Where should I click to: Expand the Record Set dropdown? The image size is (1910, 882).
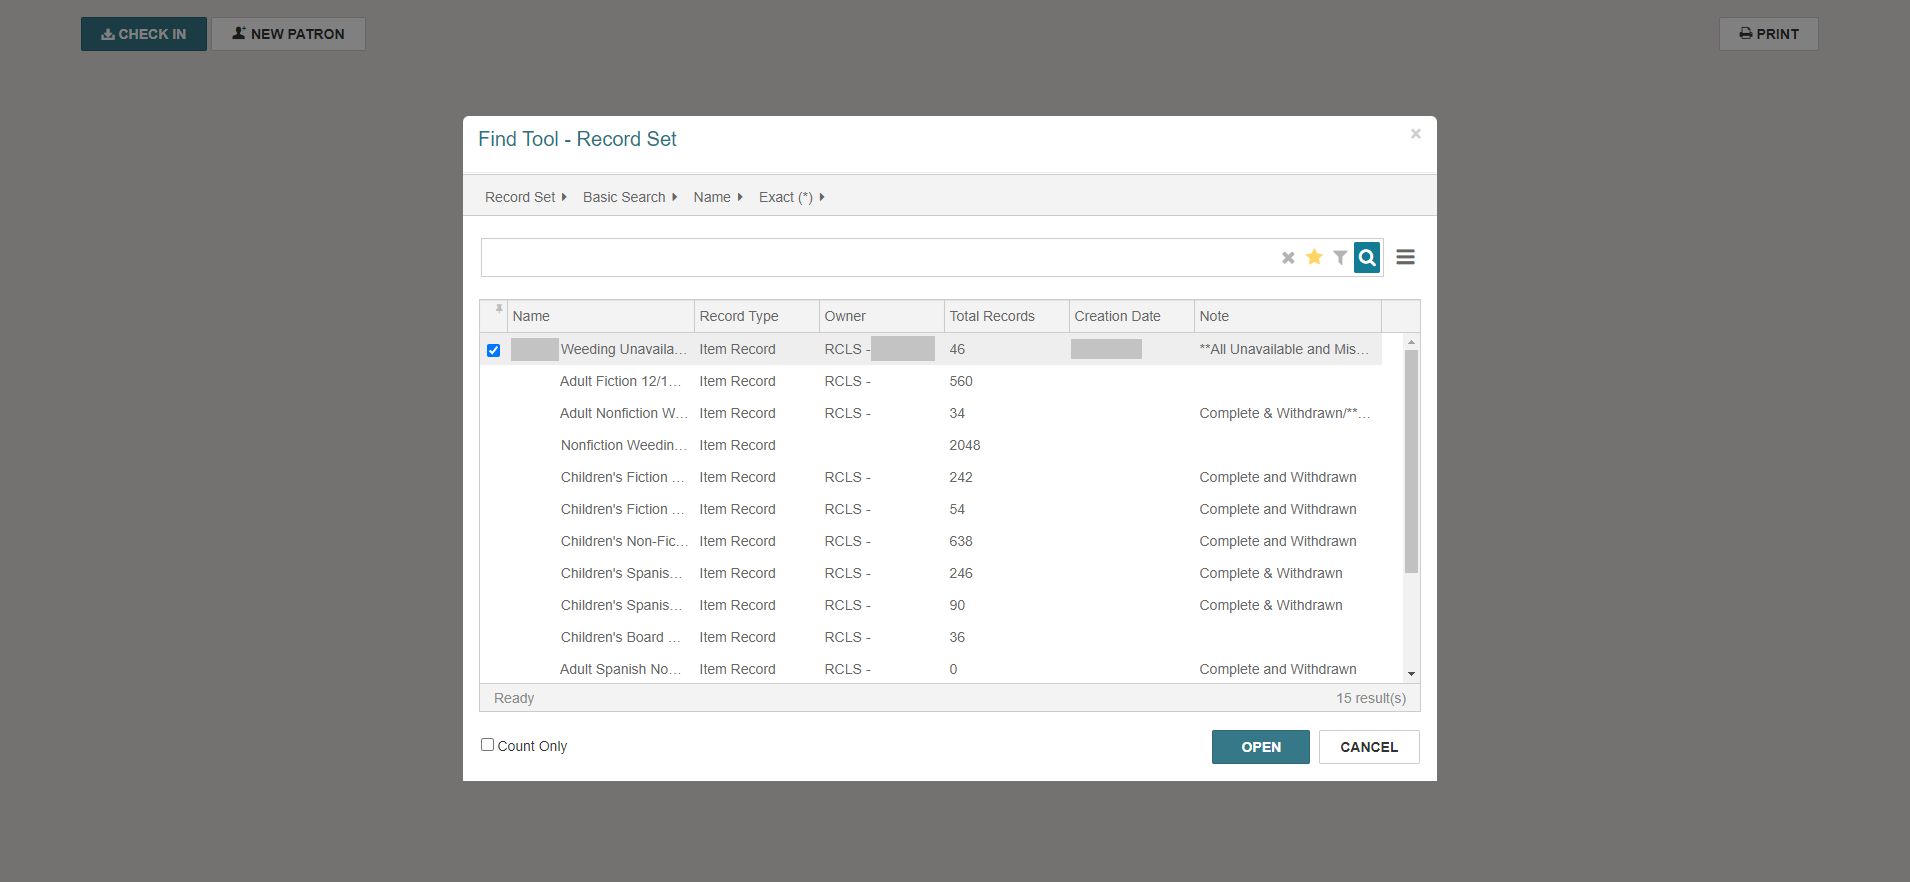[525, 197]
